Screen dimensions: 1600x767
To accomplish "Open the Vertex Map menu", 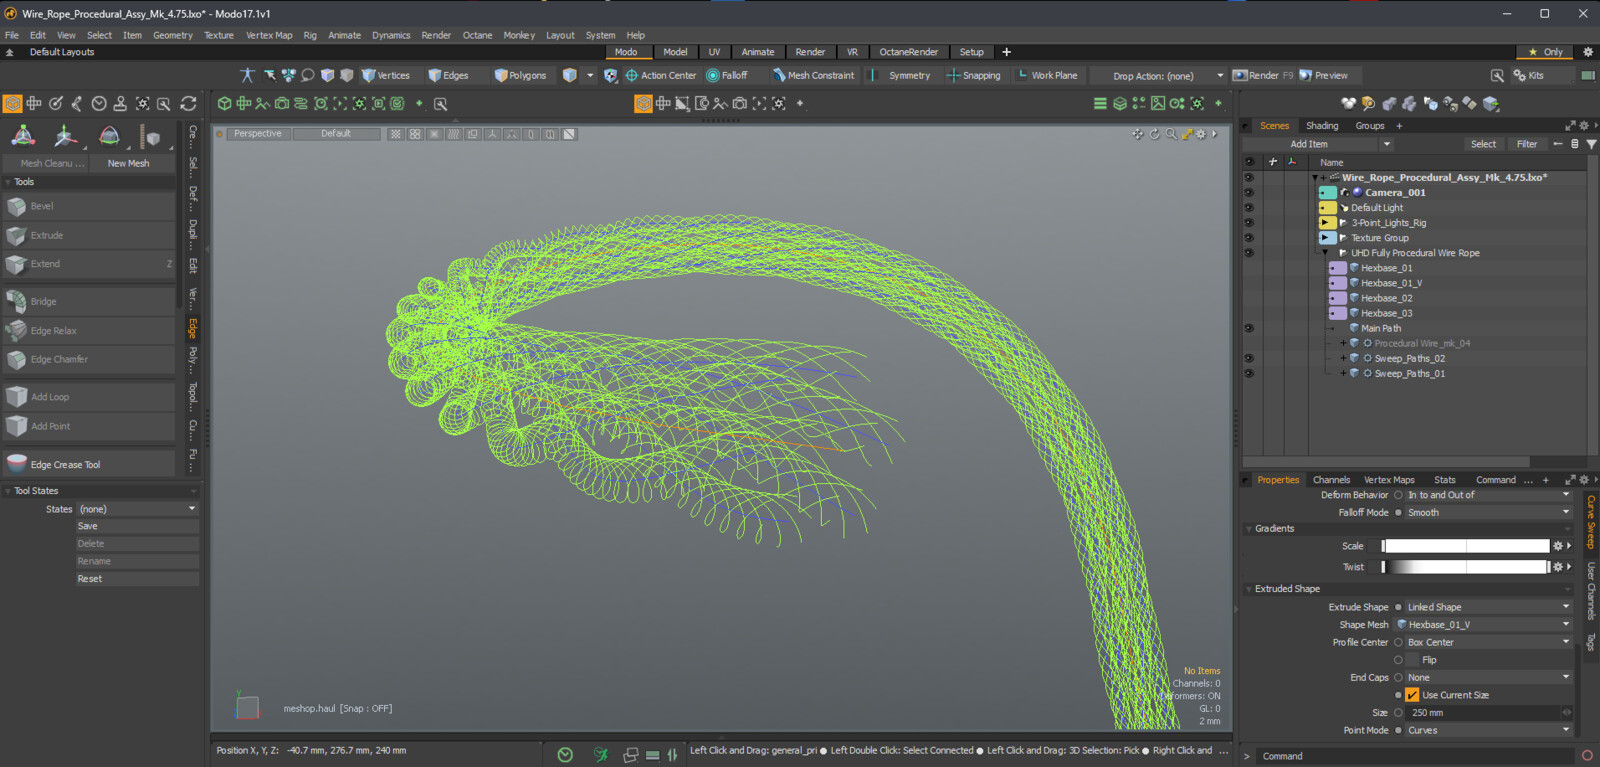I will pos(269,35).
